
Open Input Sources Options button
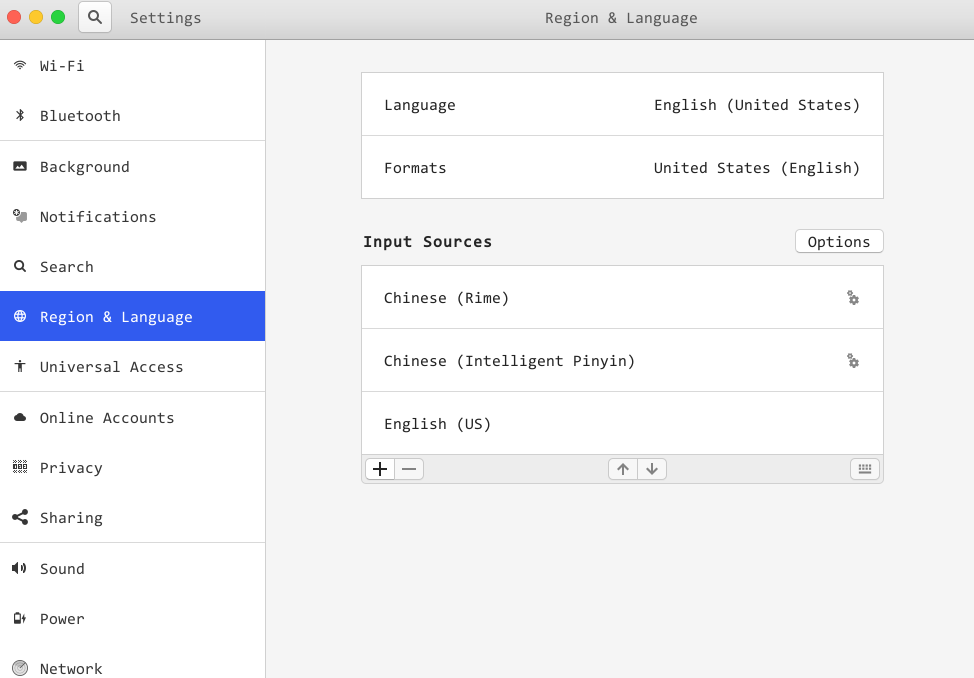click(839, 241)
